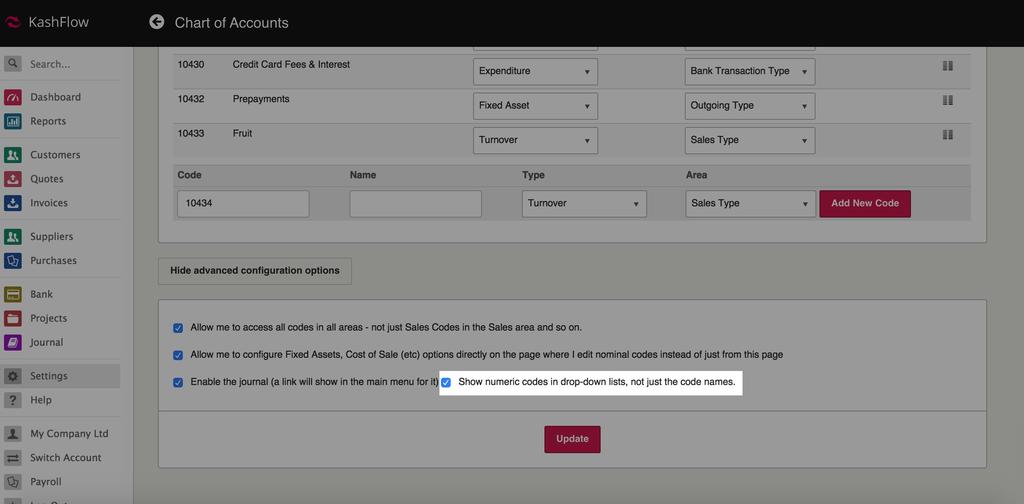Select the Invoices icon in sidebar
This screenshot has height=504, width=1024.
(13, 203)
